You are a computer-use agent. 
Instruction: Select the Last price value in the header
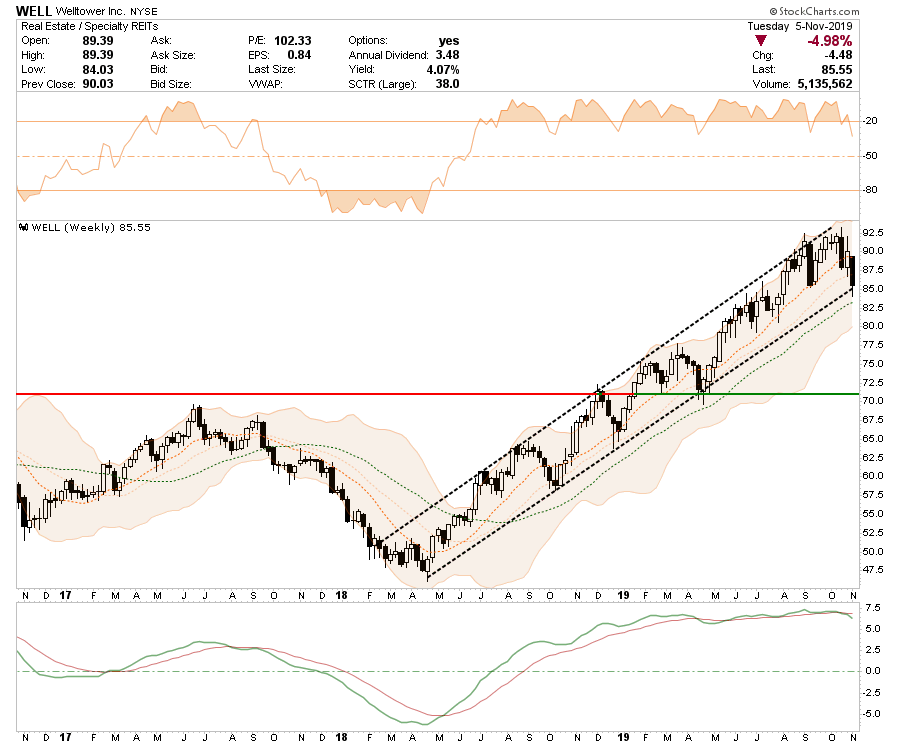pyautogui.click(x=837, y=69)
